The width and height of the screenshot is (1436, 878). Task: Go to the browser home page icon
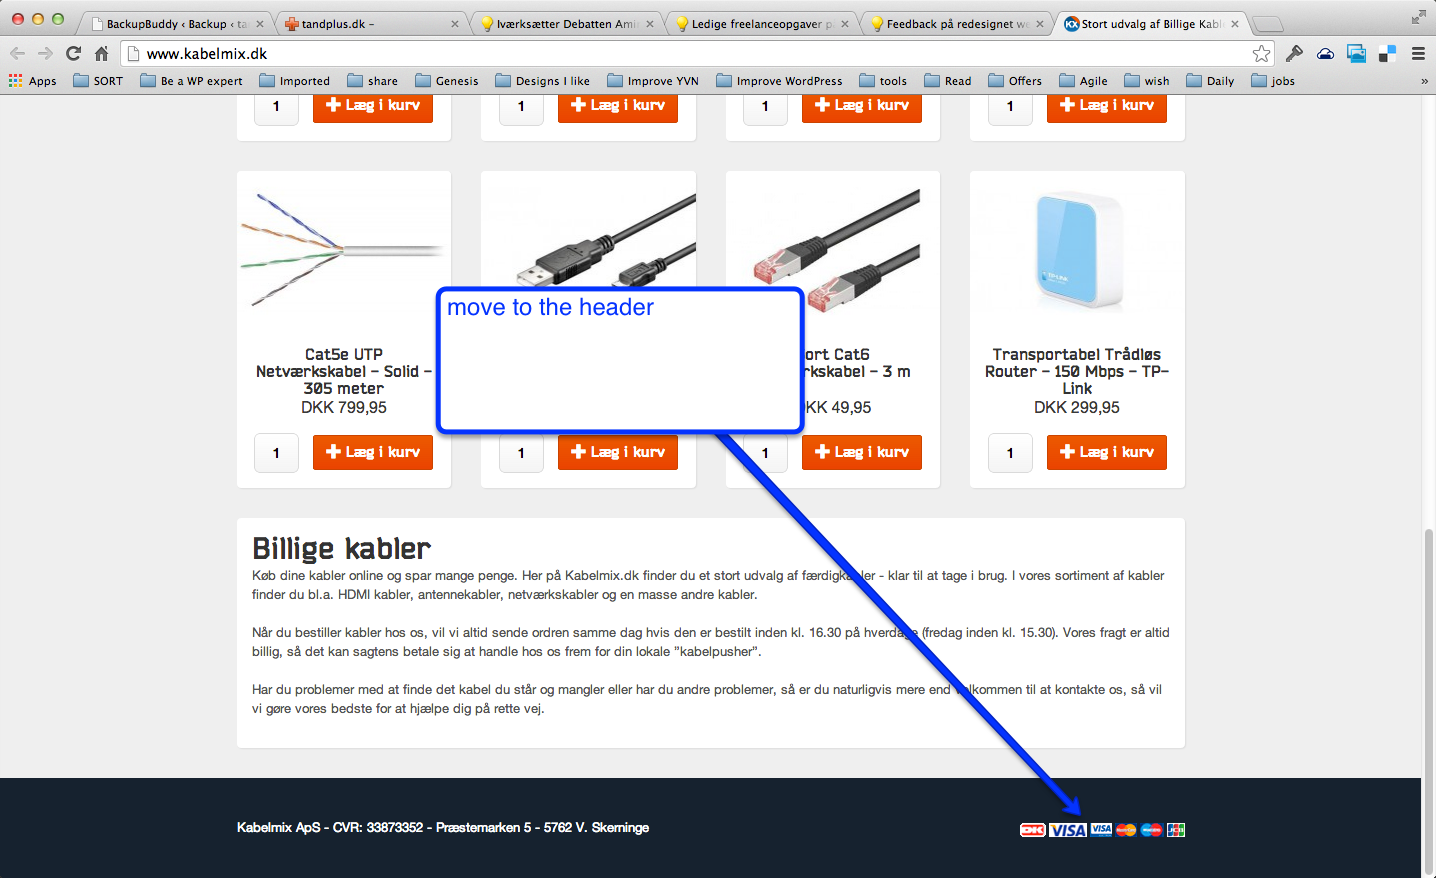[x=101, y=53]
